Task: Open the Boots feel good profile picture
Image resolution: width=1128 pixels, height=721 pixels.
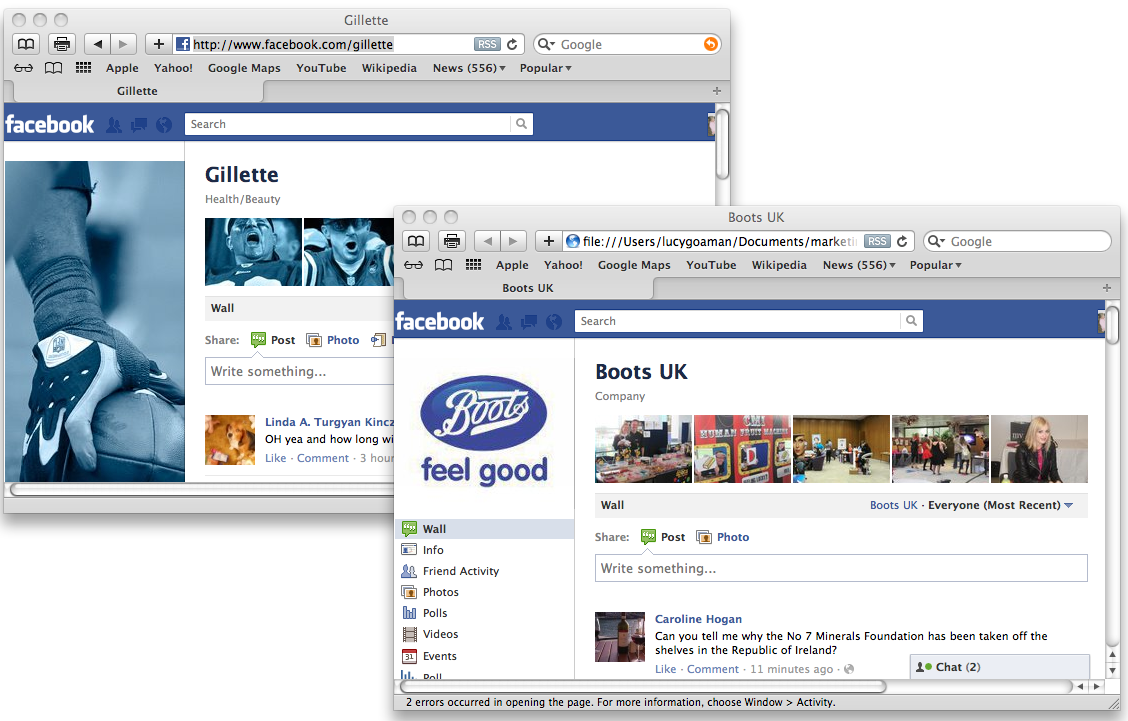Action: click(x=484, y=430)
